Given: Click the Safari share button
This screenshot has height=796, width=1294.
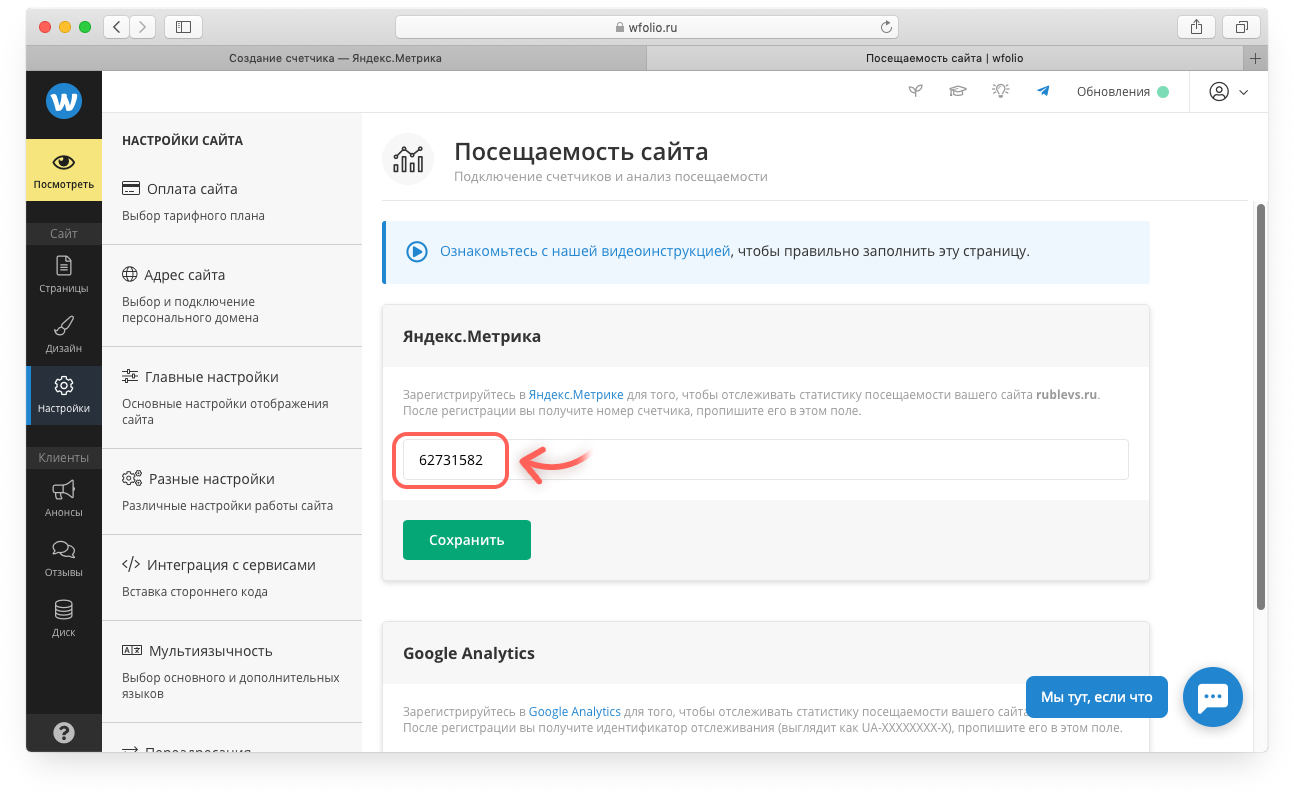Looking at the screenshot, I should pyautogui.click(x=1196, y=27).
